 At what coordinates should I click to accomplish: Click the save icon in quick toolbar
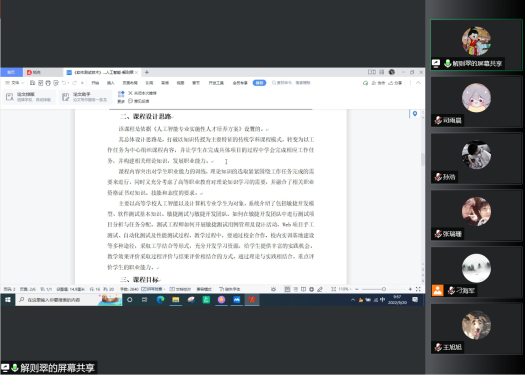32,83
